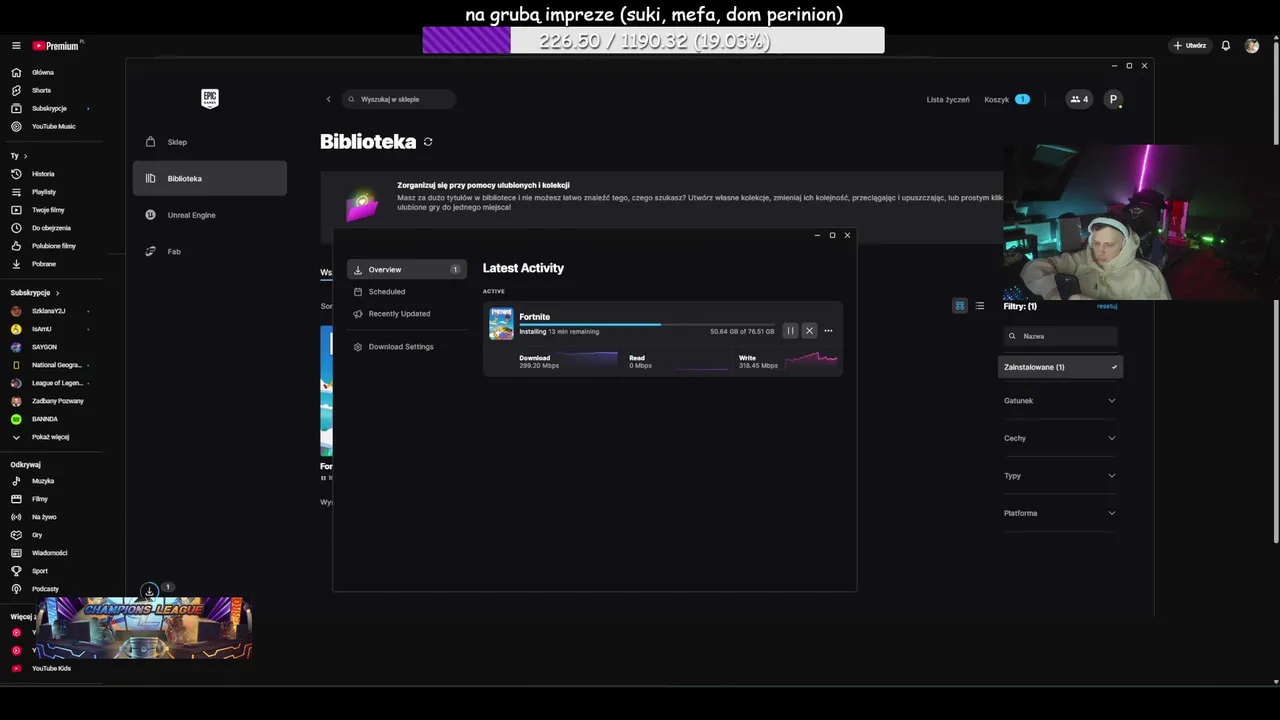Open the Overview tab in downloads
1280x720 pixels.
pyautogui.click(x=407, y=270)
